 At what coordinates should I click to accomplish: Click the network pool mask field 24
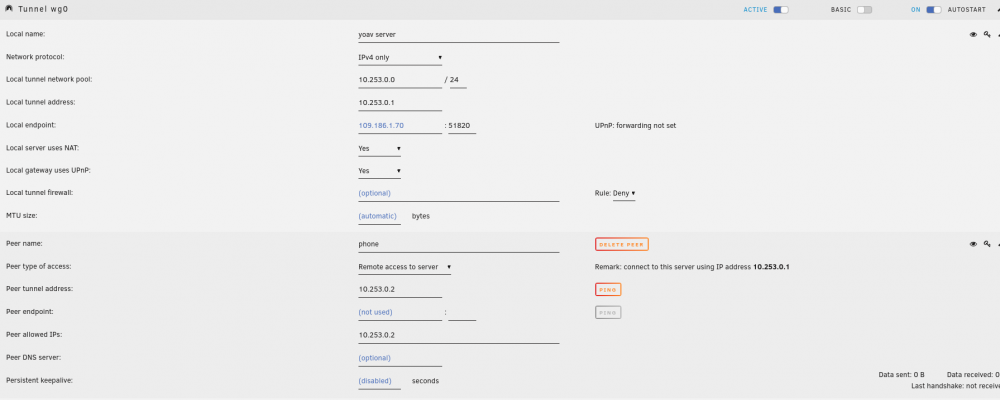[458, 80]
